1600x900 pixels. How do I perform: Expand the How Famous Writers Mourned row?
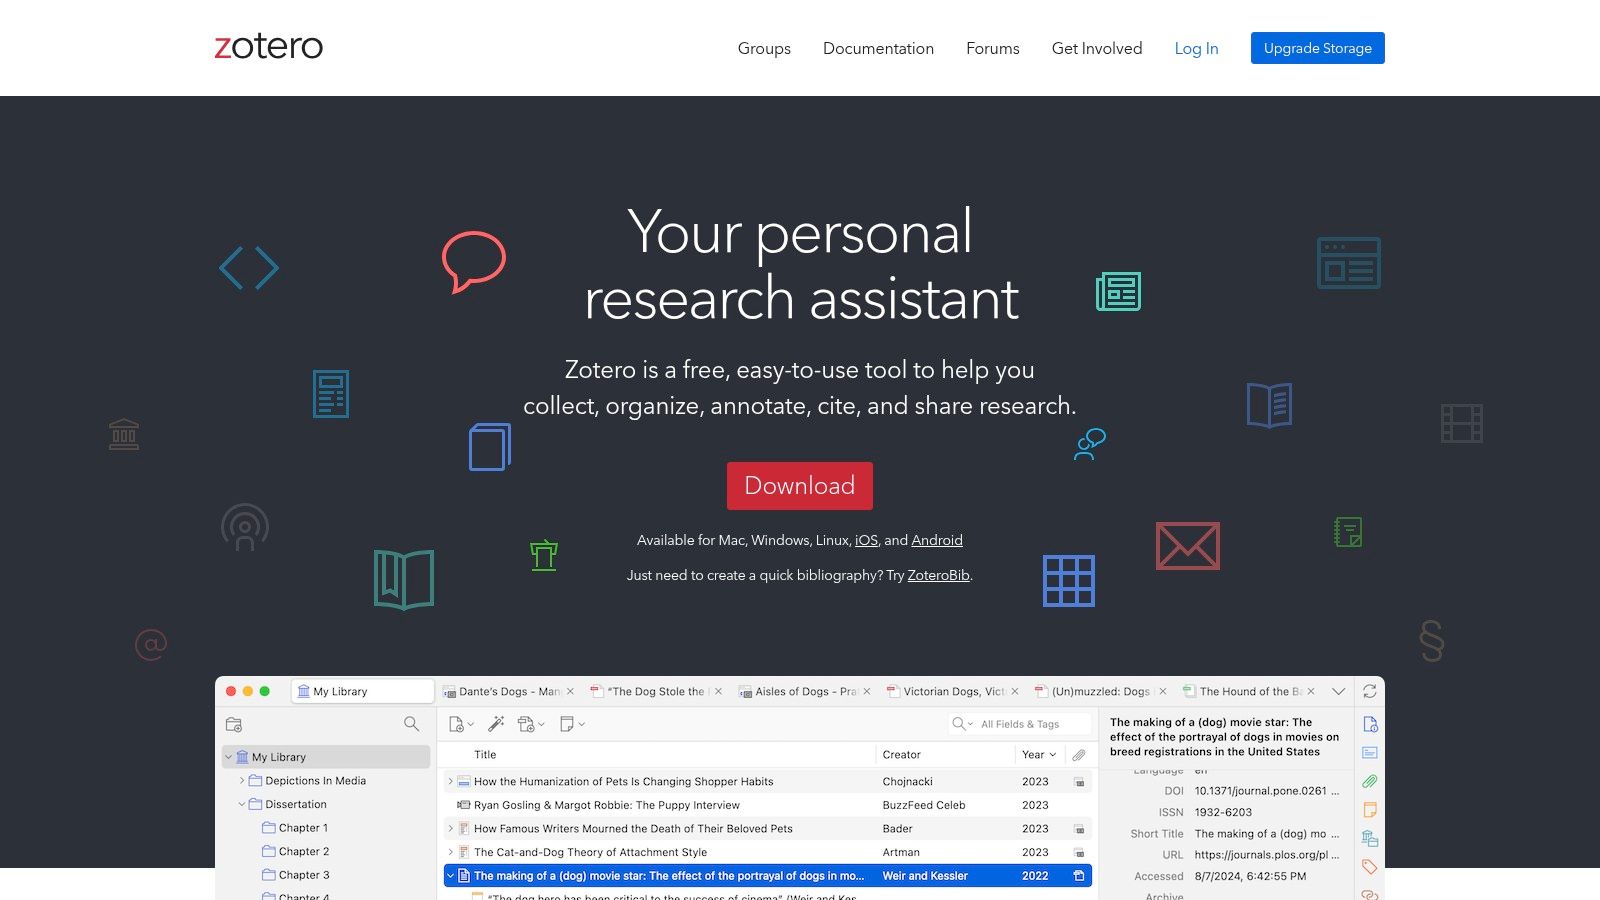pyautogui.click(x=450, y=829)
